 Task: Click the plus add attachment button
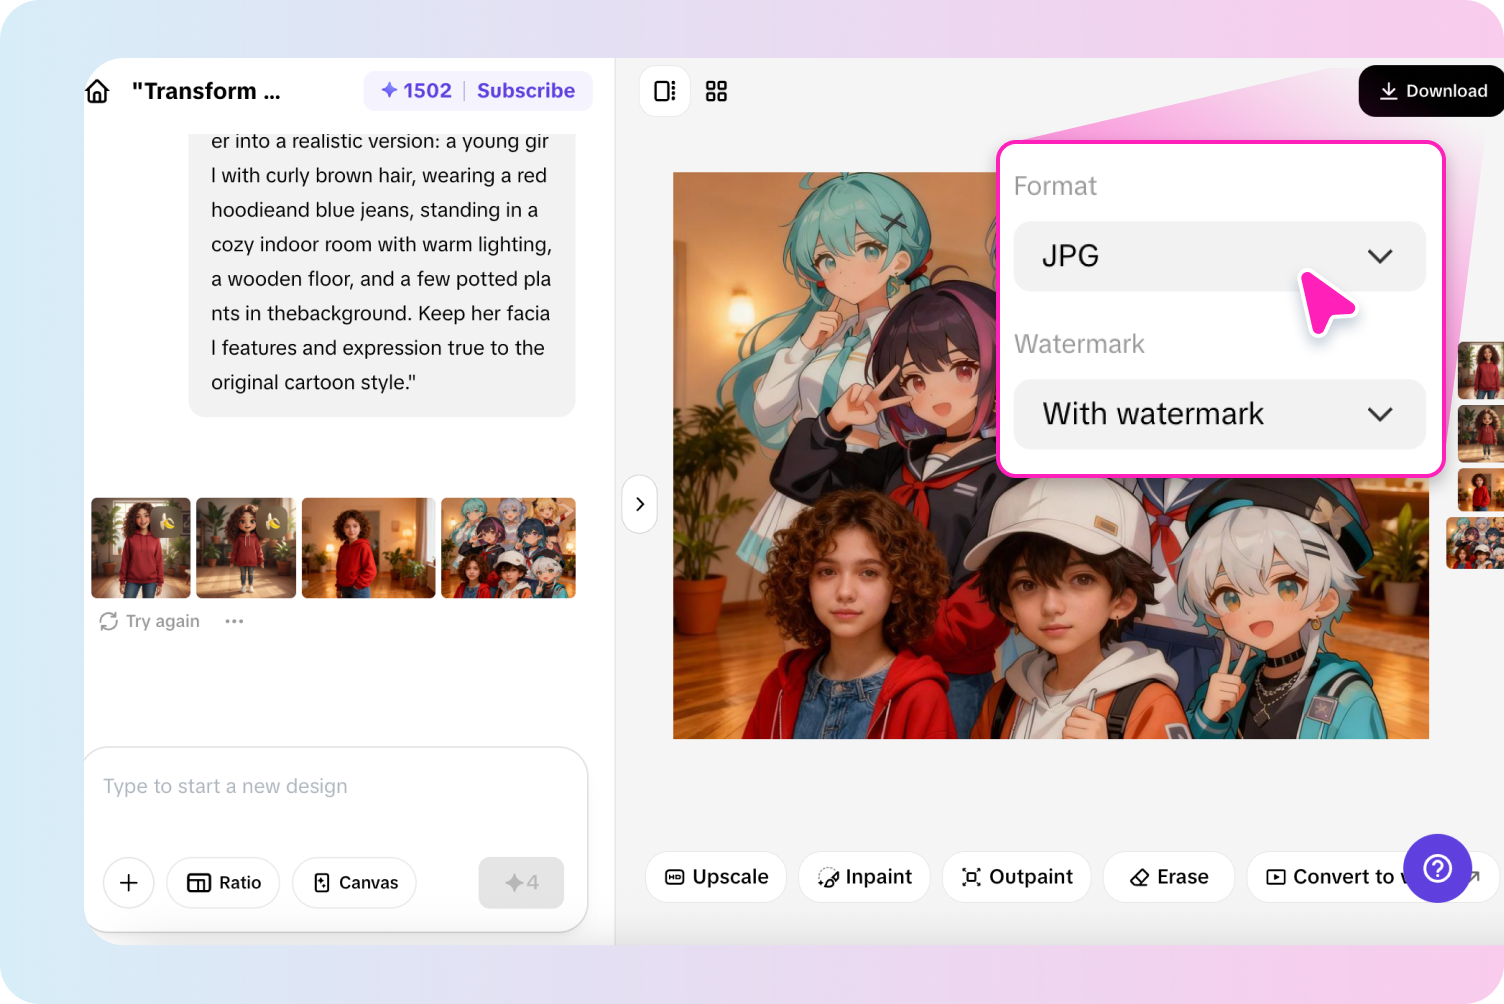(129, 882)
